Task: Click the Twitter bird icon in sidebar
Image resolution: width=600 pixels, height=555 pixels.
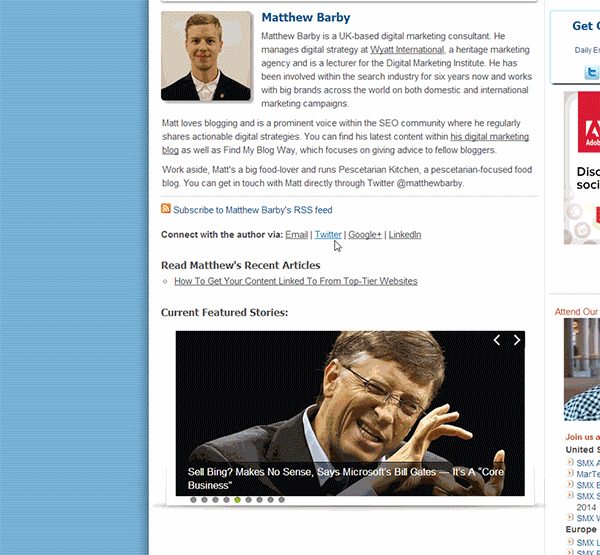Action: 592,72
